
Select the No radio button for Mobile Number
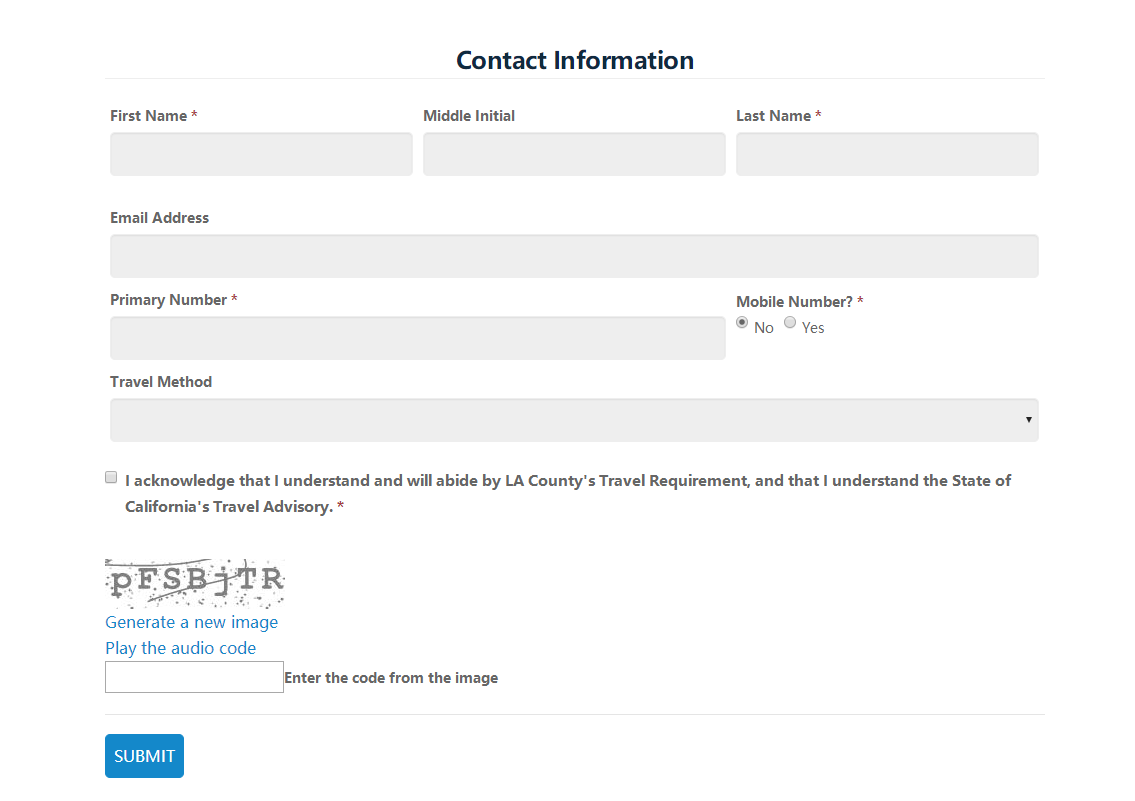tap(742, 323)
